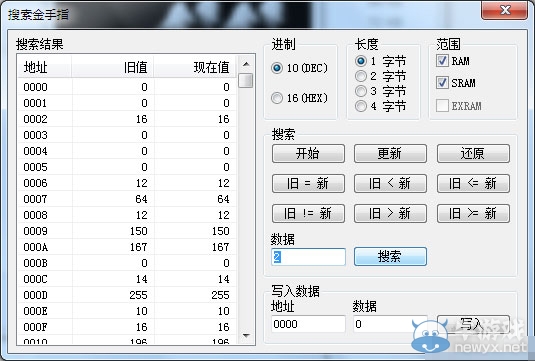The width and height of the screenshot is (535, 361).
Task: Select result row address 0003
Action: (127, 135)
